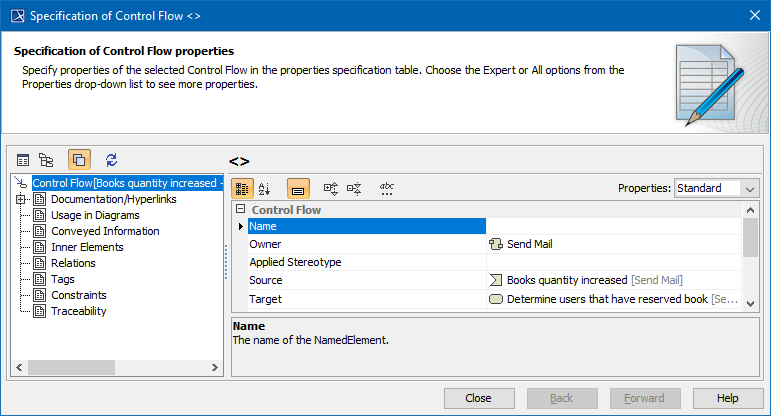Screen dimensions: 771x416
Task: Click the alphabetical A-Z sort icon
Action: 265,188
